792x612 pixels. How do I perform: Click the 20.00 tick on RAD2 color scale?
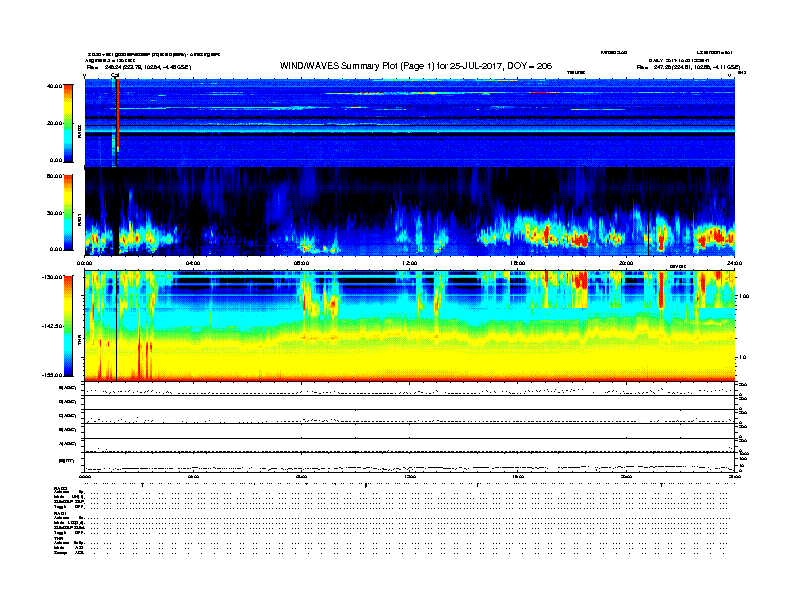54,123
